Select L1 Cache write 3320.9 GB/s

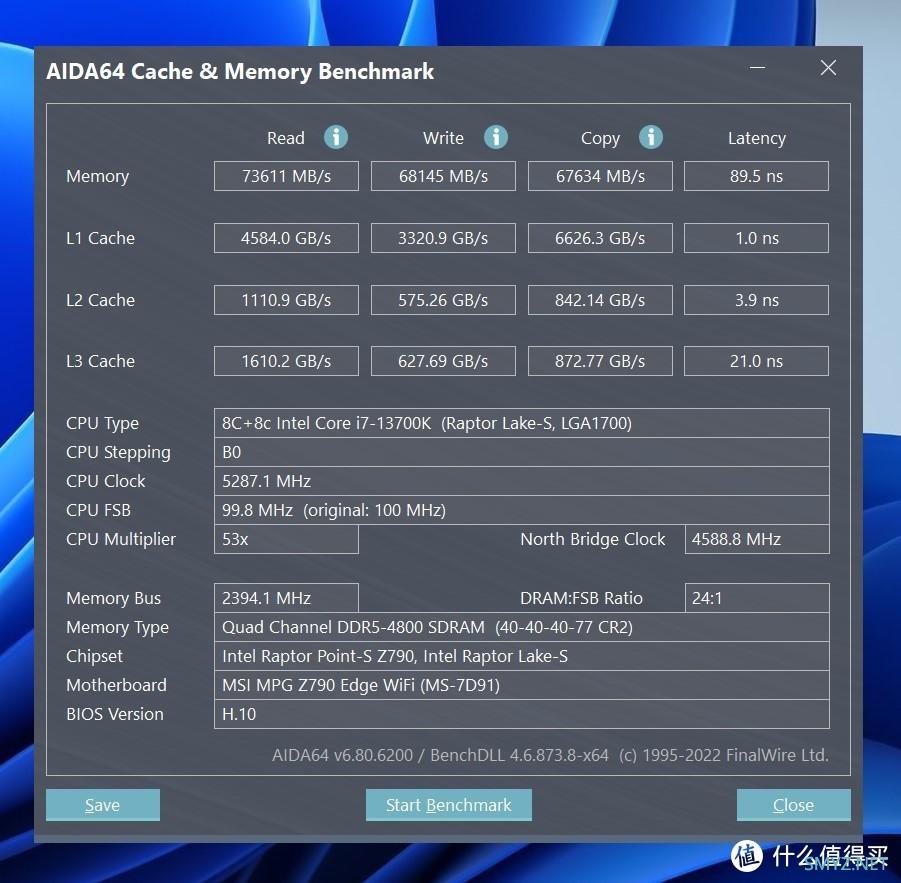click(443, 238)
